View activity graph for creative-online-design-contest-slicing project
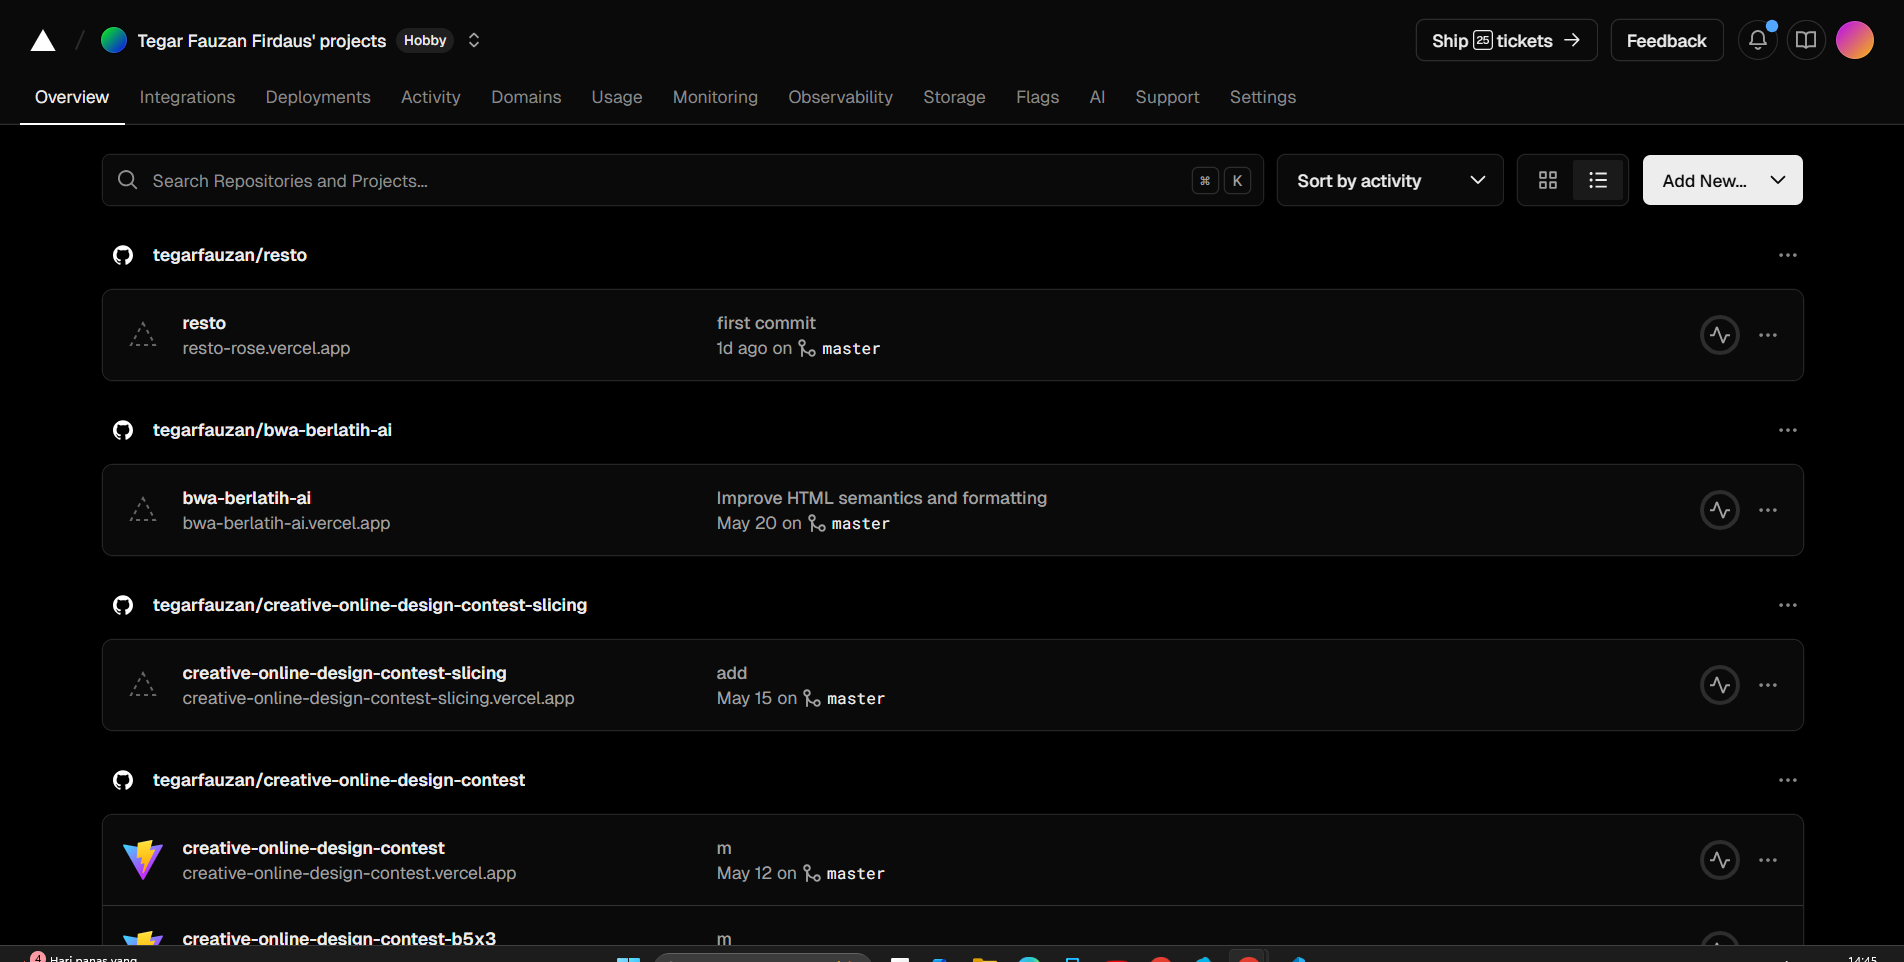Viewport: 1904px width, 962px height. (1720, 685)
